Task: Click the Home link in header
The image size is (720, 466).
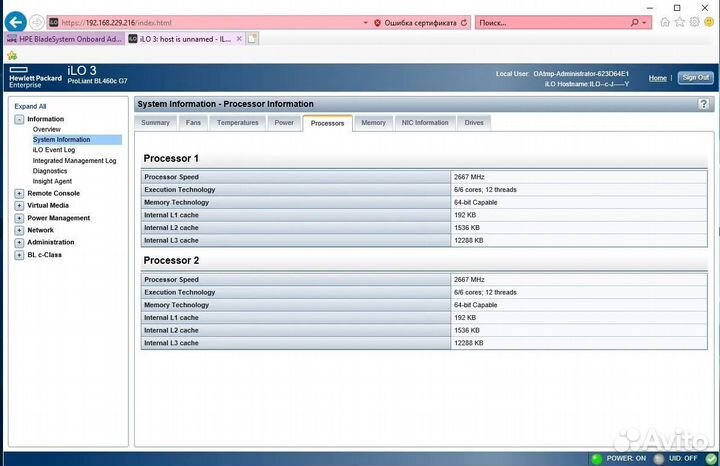Action: coord(657,78)
